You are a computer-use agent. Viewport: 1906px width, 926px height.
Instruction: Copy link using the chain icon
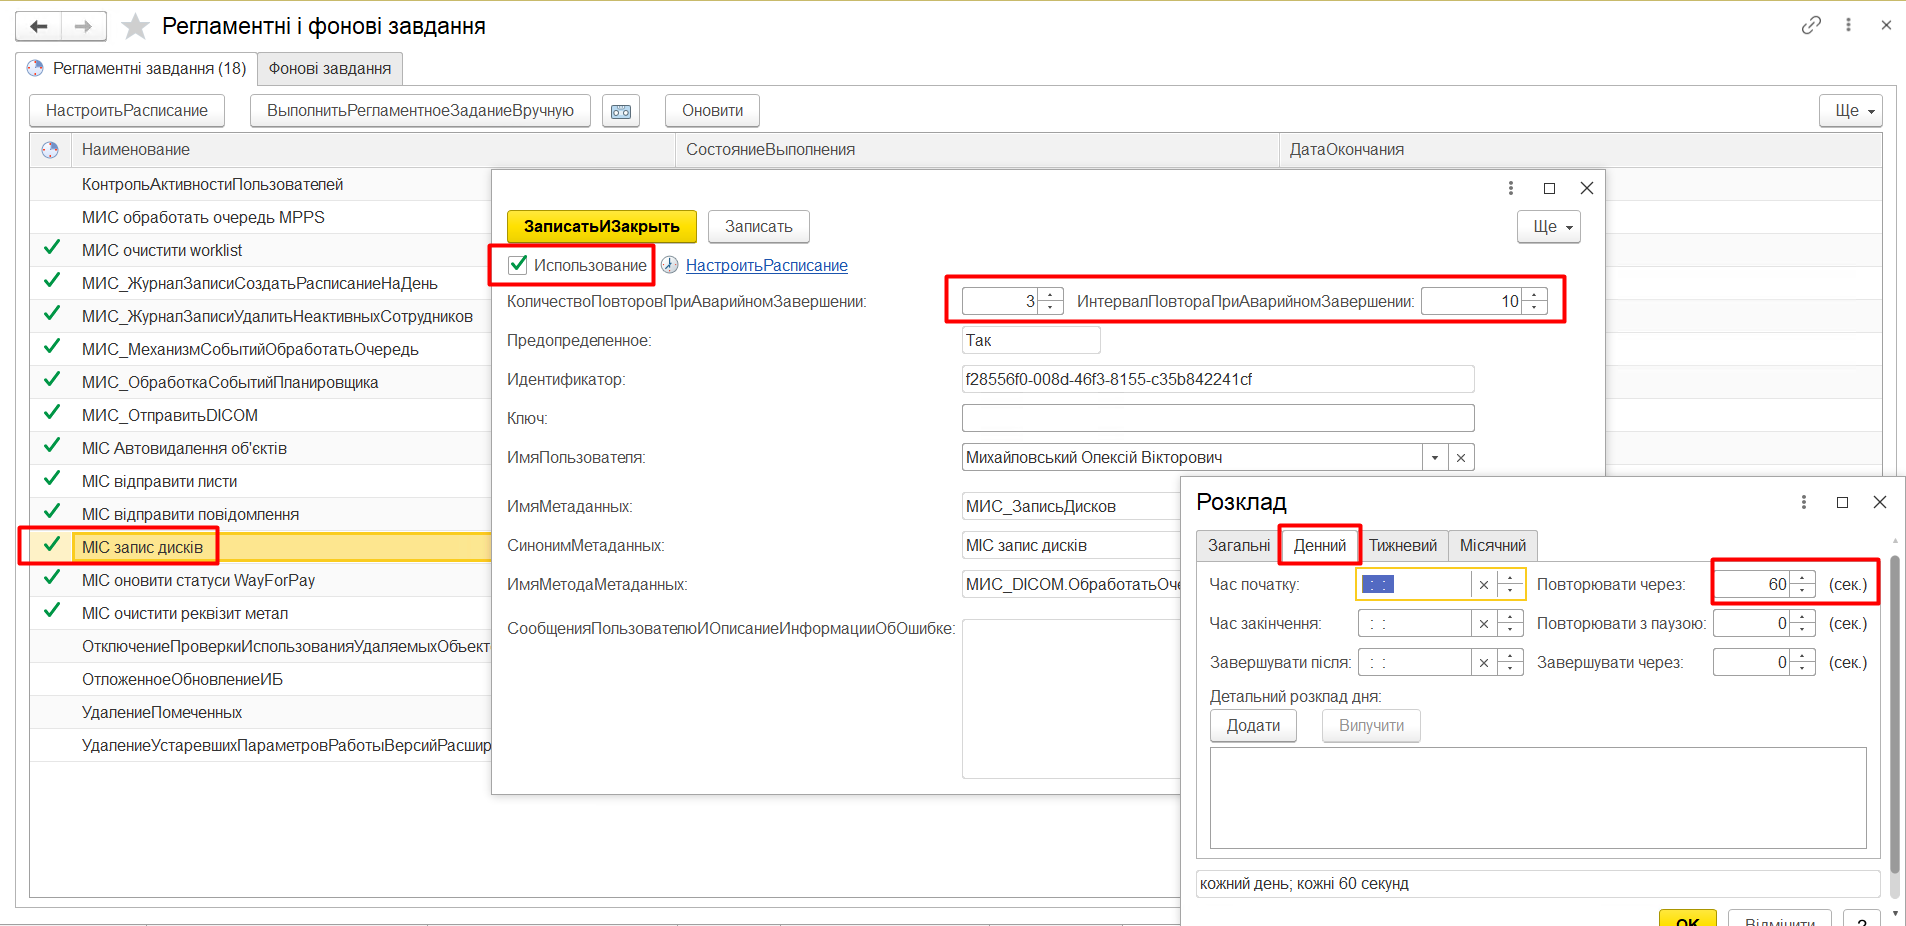(x=1811, y=25)
